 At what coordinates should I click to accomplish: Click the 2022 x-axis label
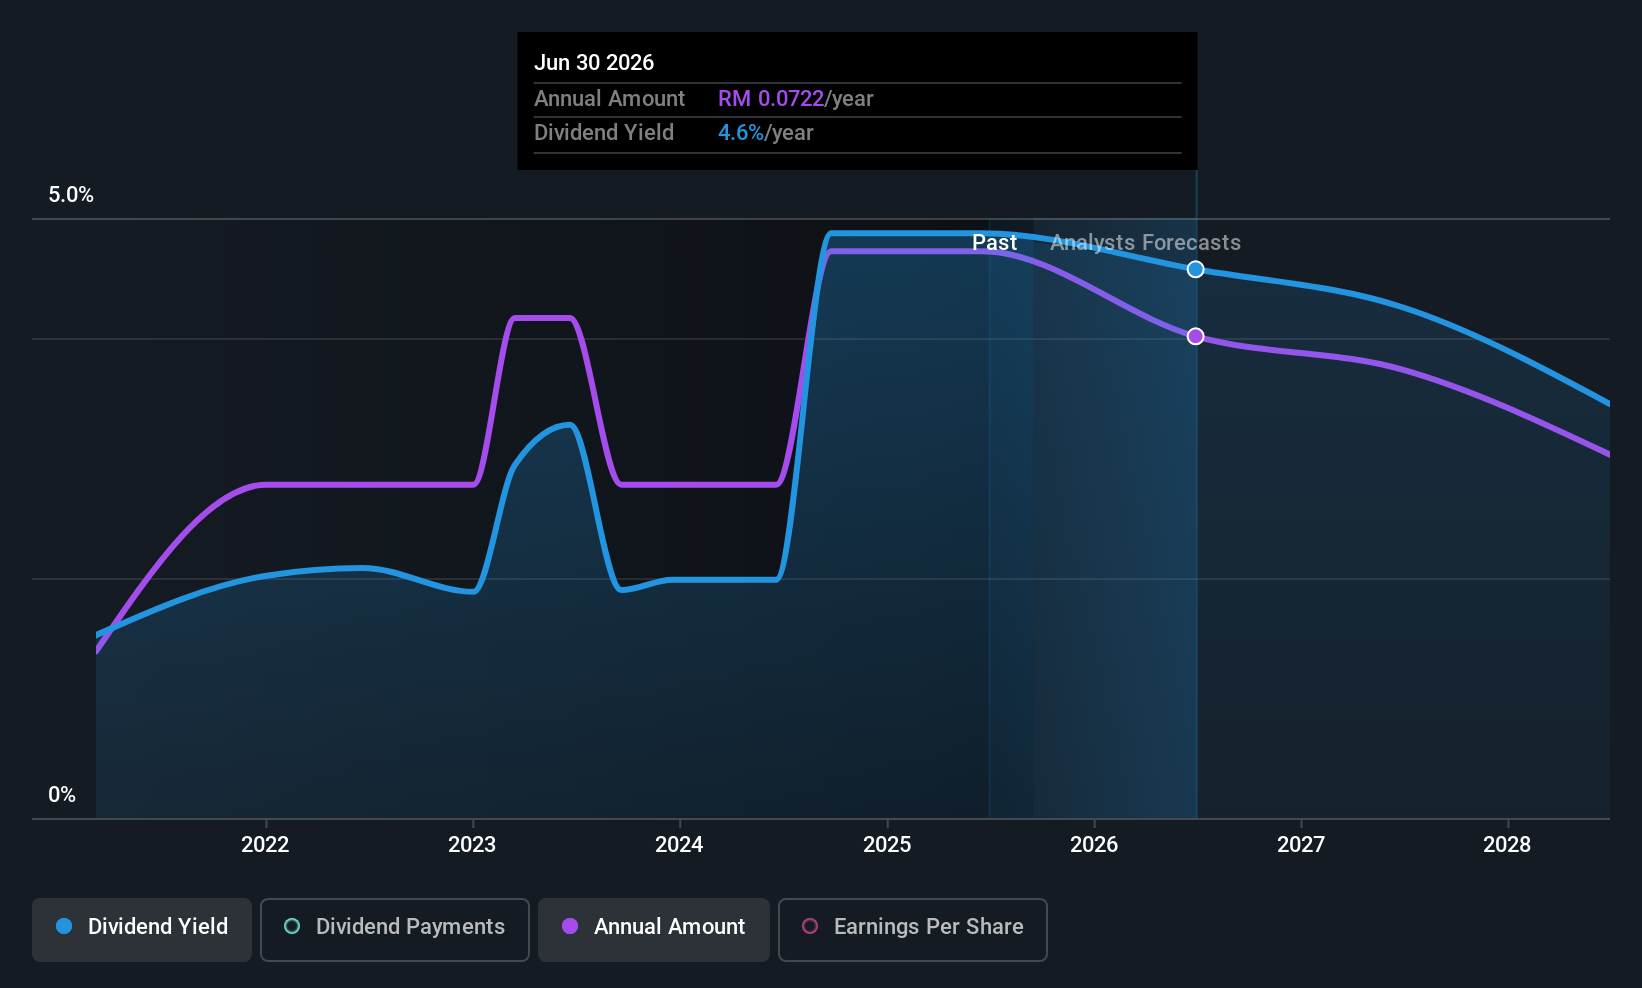(265, 845)
